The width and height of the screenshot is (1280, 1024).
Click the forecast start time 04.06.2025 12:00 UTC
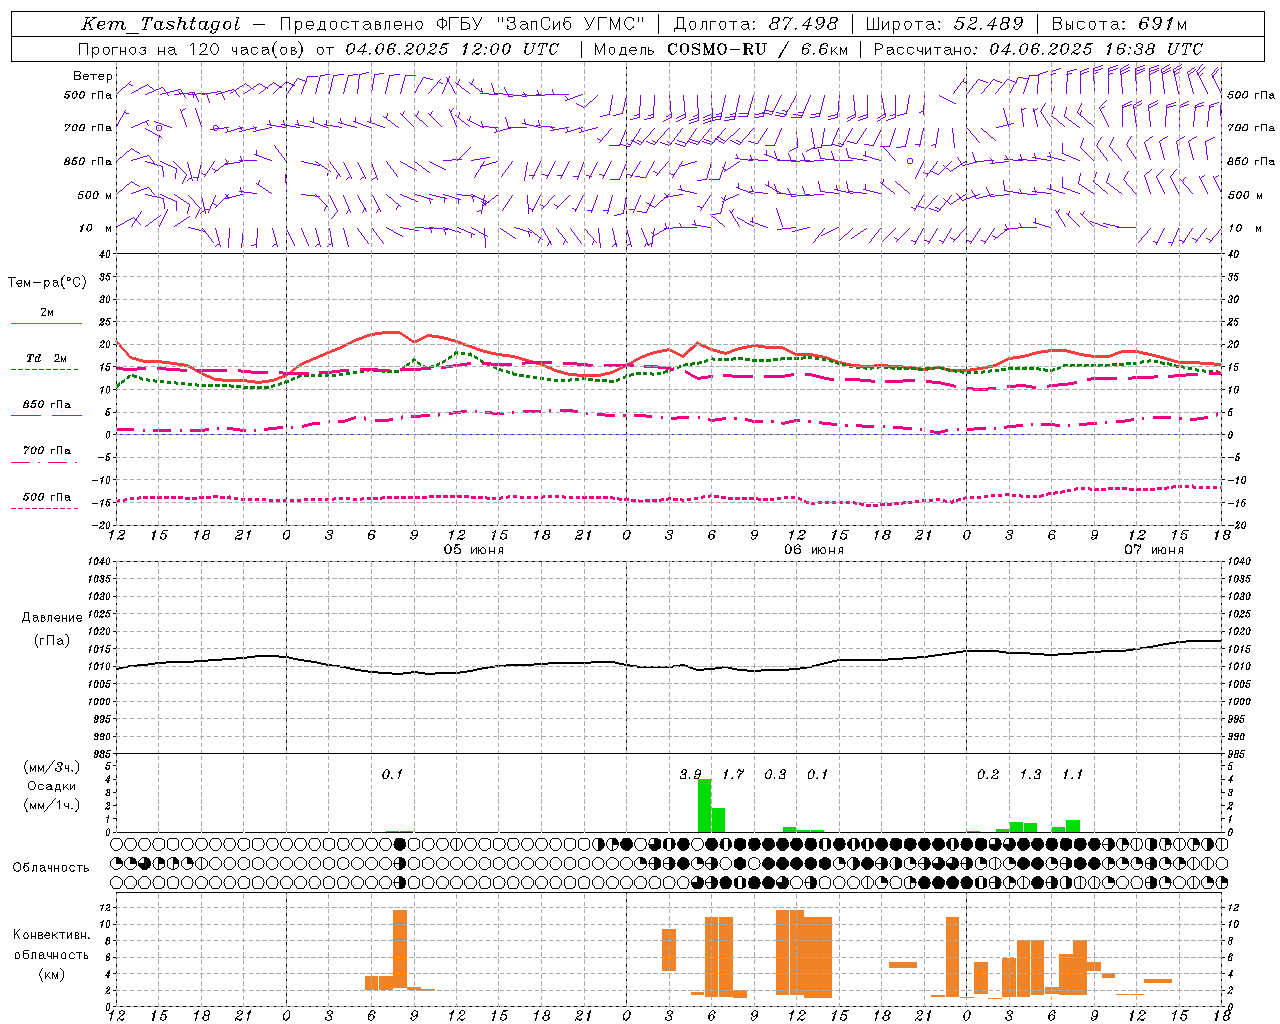(x=452, y=49)
